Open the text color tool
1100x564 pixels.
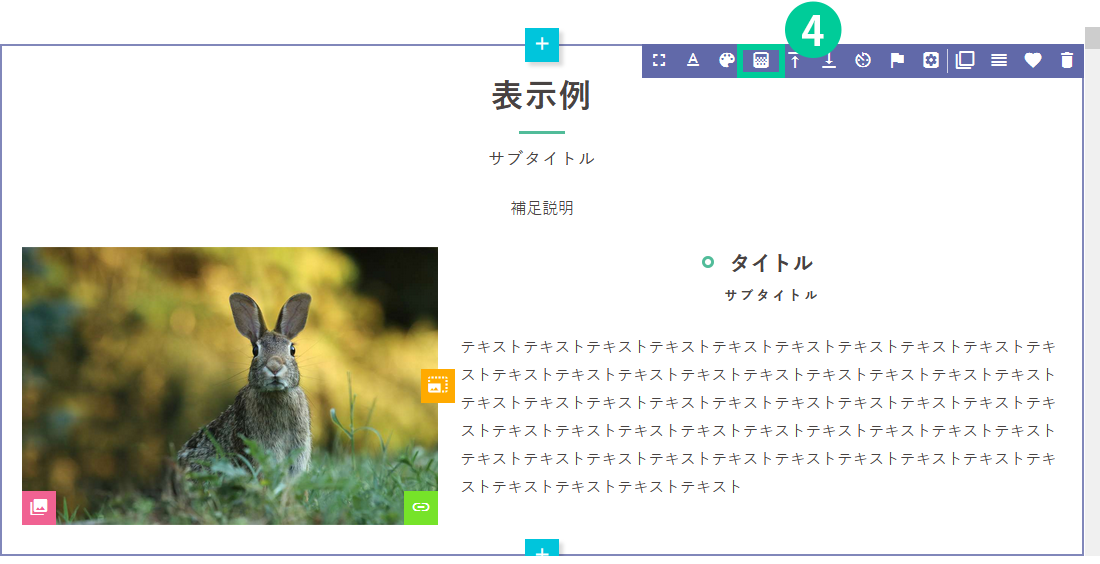[693, 61]
